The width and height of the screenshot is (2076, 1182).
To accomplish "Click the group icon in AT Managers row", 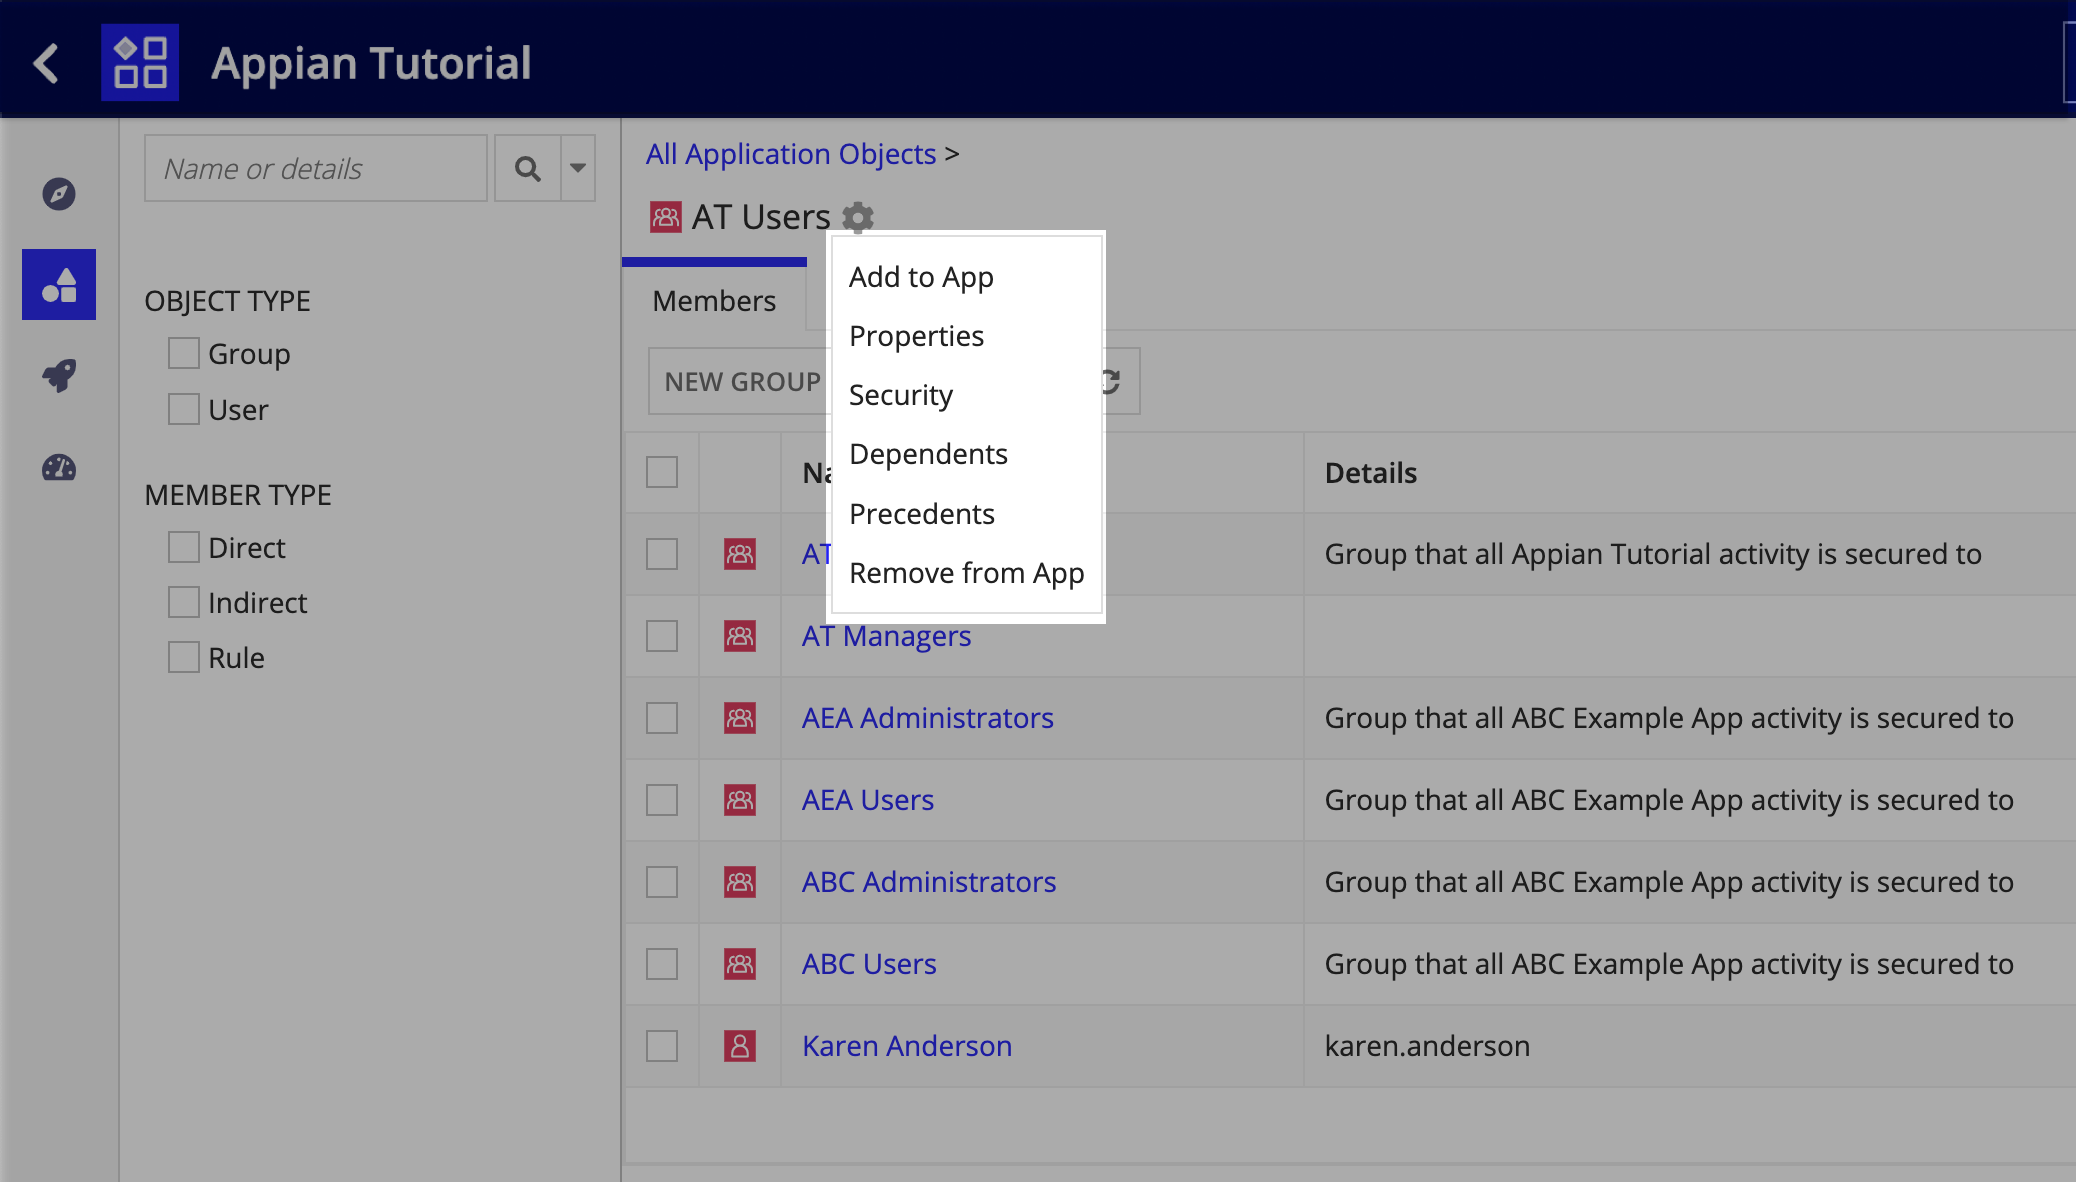I will click(x=740, y=636).
